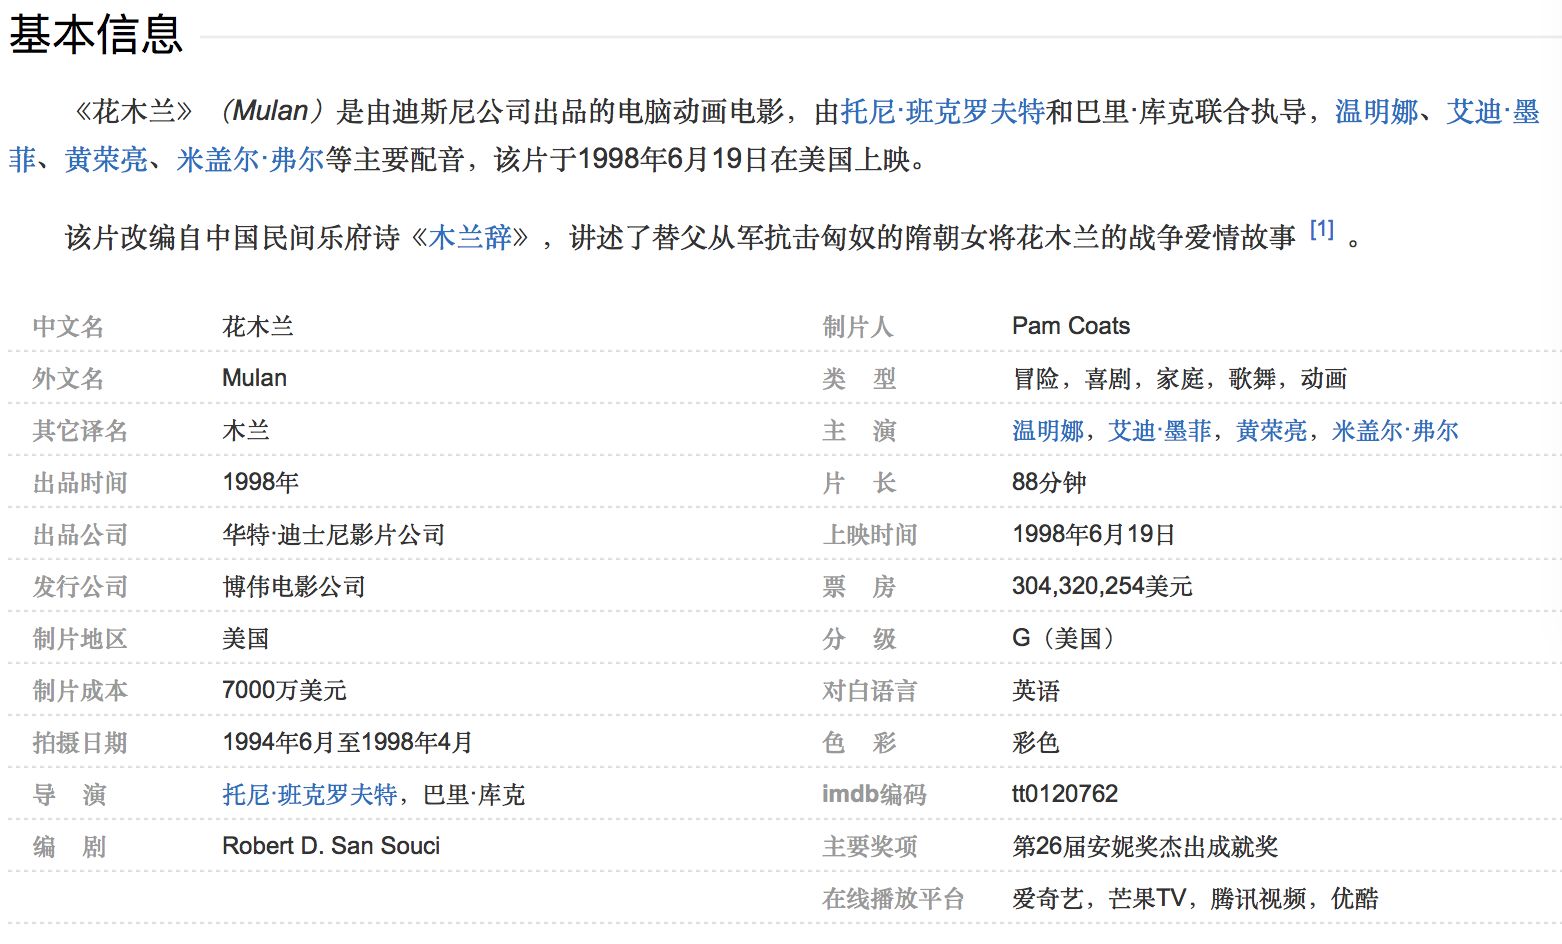Select the label 出品公司
Viewport: 1562px width, 944px height.
coord(80,535)
